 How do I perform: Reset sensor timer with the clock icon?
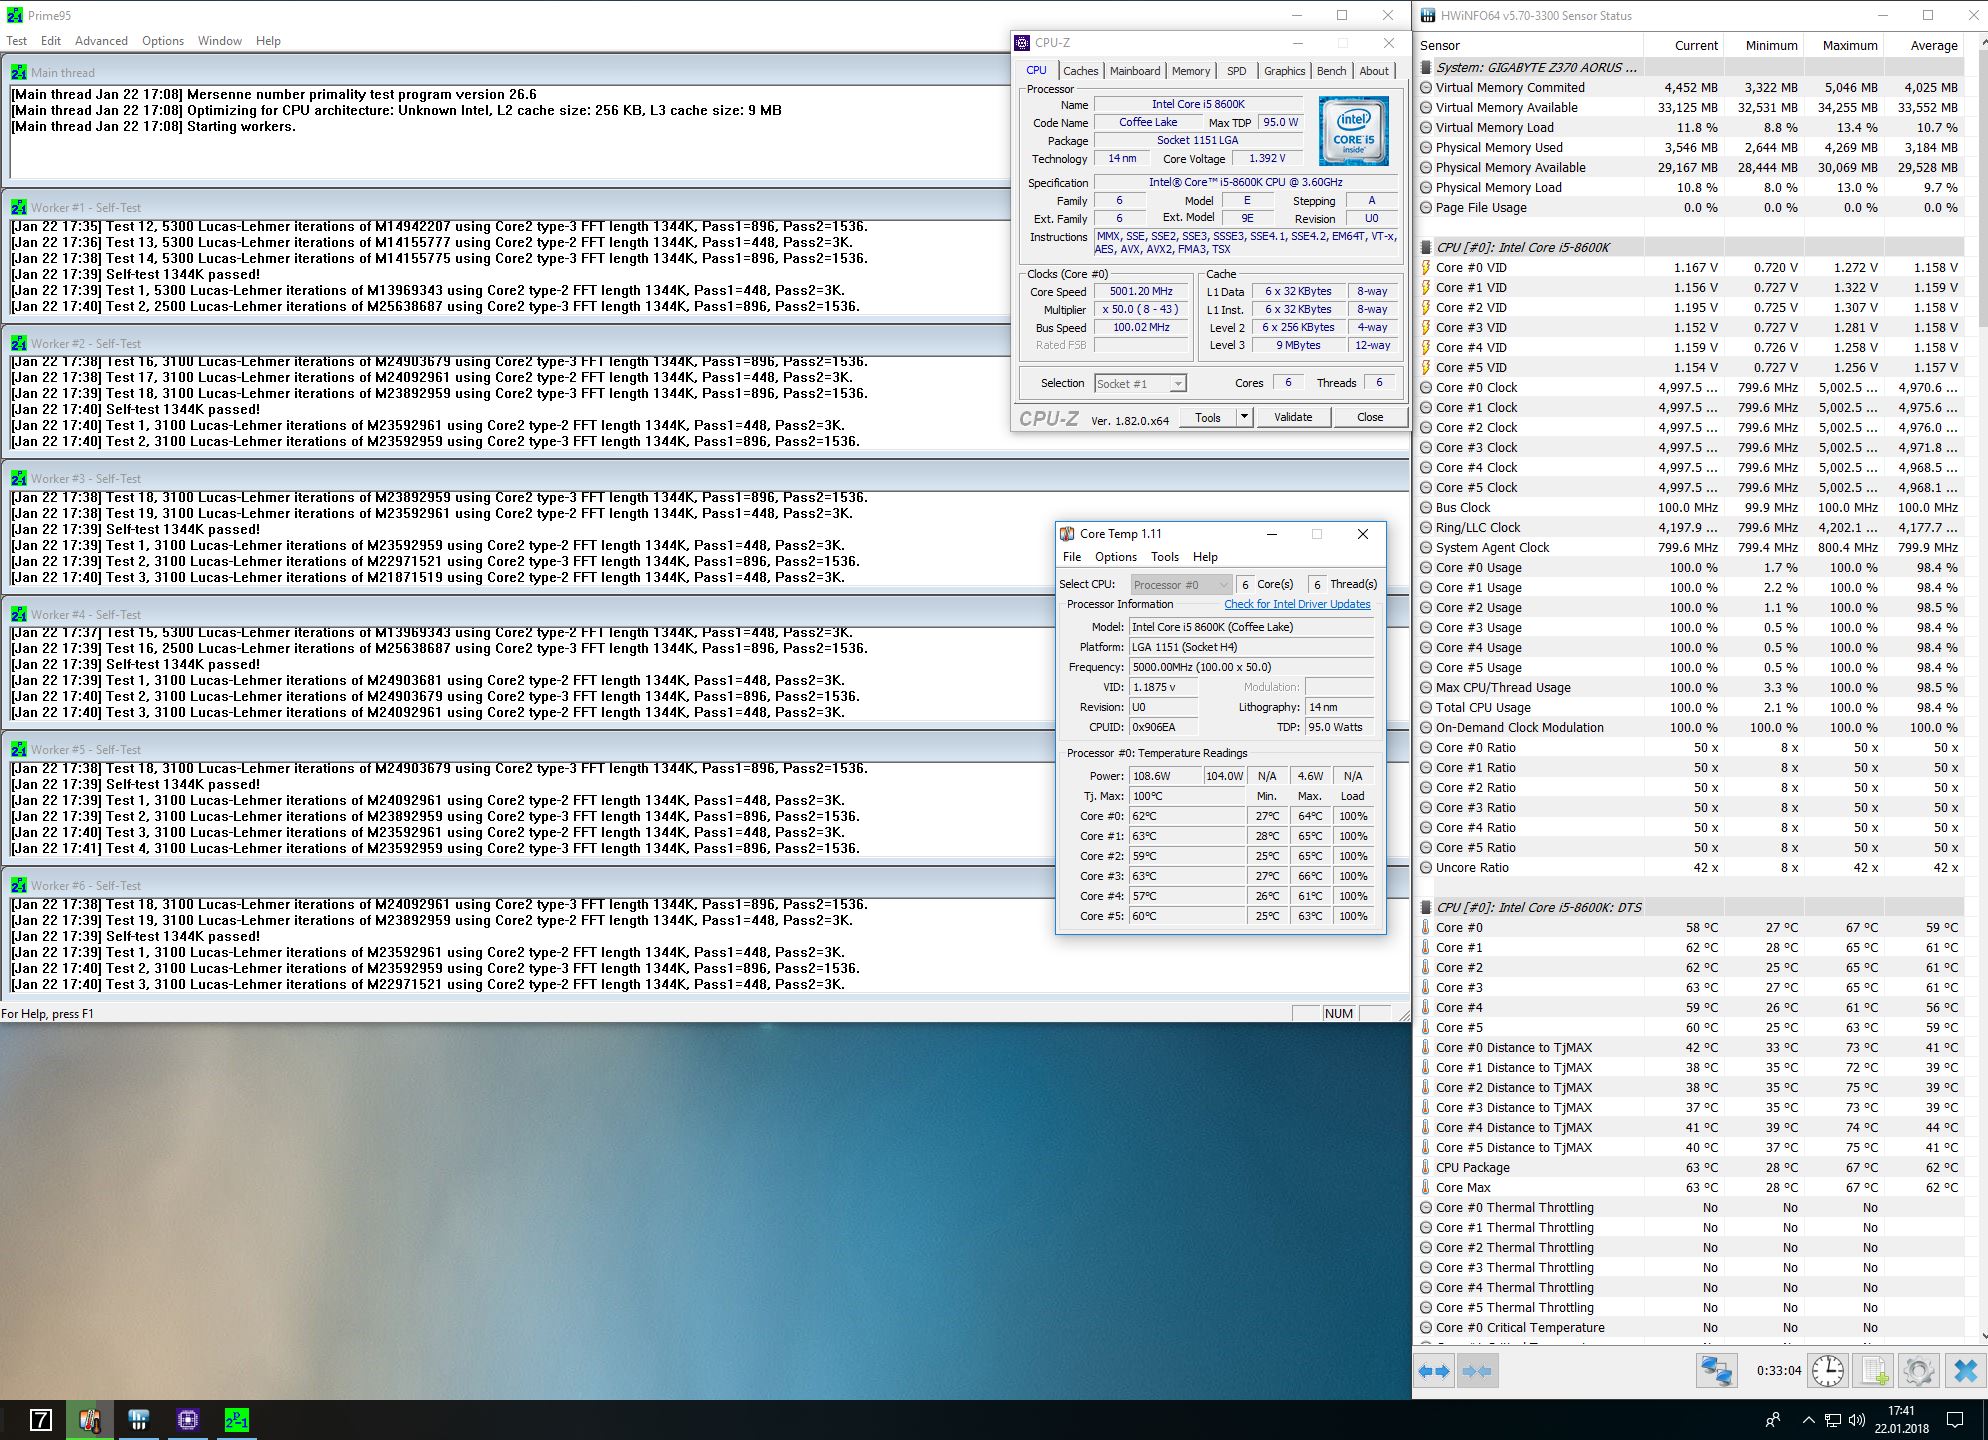pos(1828,1370)
